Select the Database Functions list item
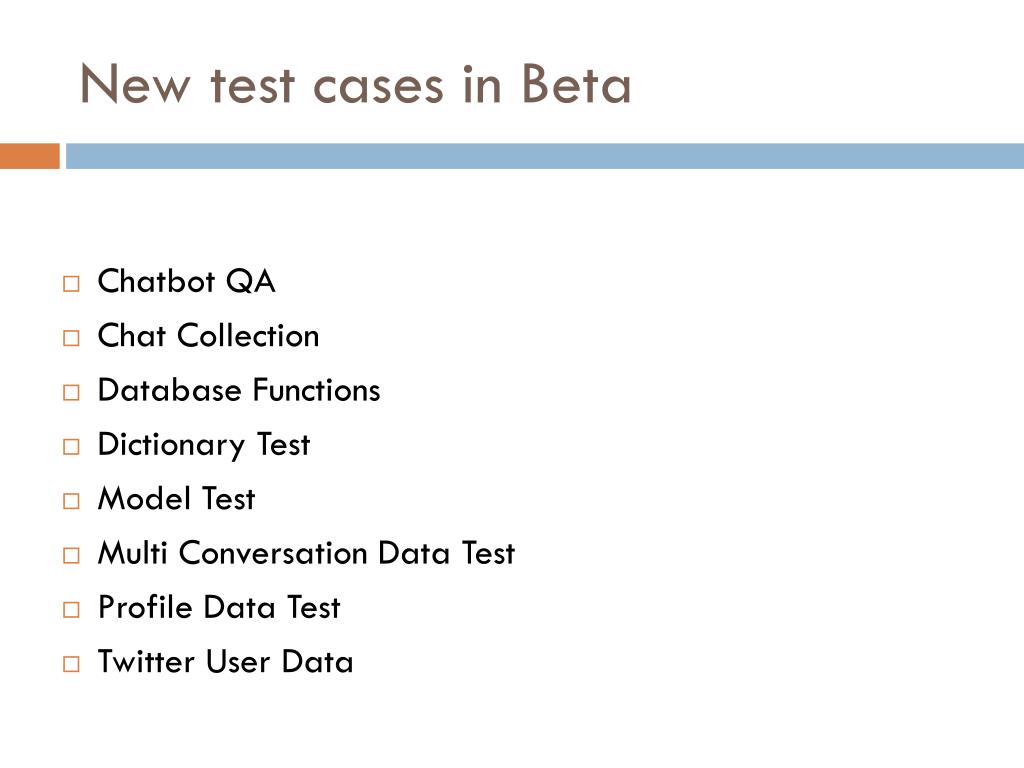 pyautogui.click(x=239, y=390)
